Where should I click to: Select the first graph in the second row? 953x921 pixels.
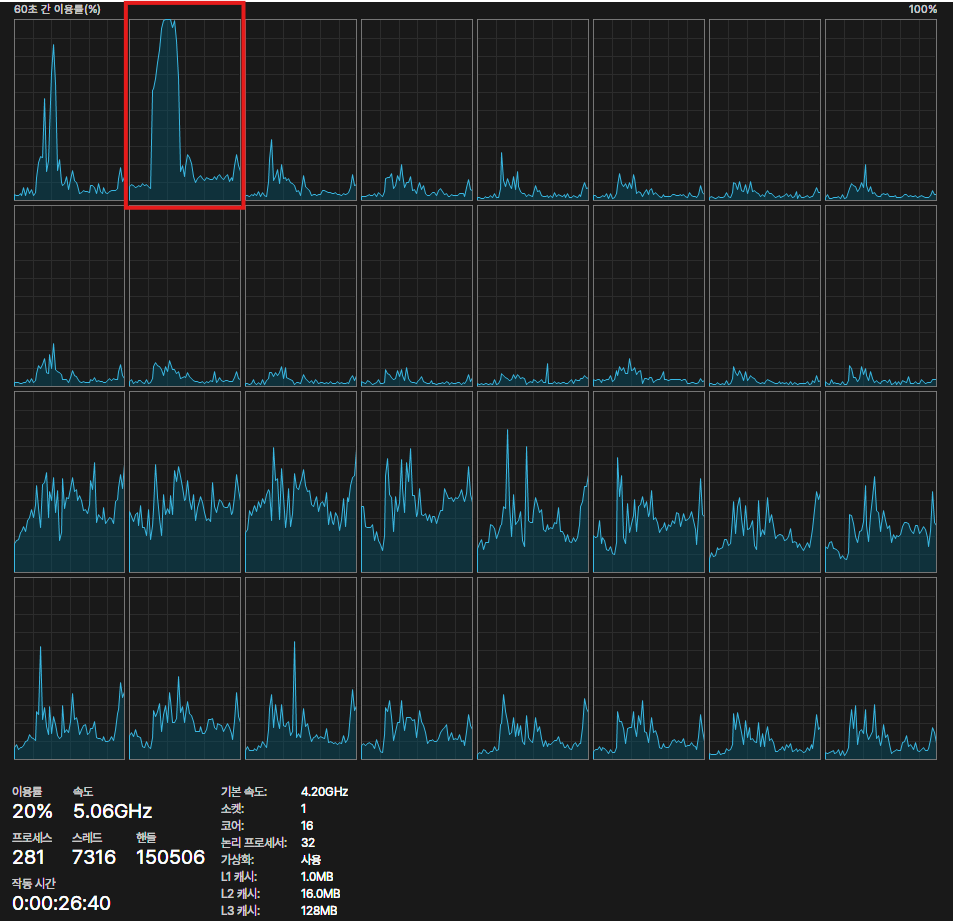(69, 296)
